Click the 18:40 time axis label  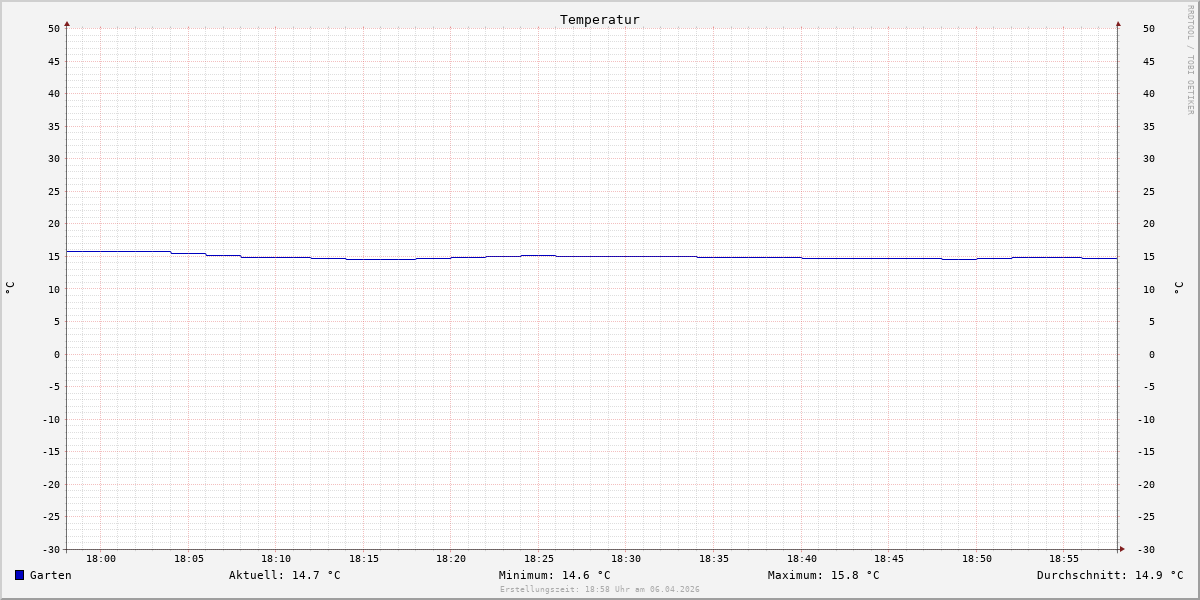click(x=802, y=558)
